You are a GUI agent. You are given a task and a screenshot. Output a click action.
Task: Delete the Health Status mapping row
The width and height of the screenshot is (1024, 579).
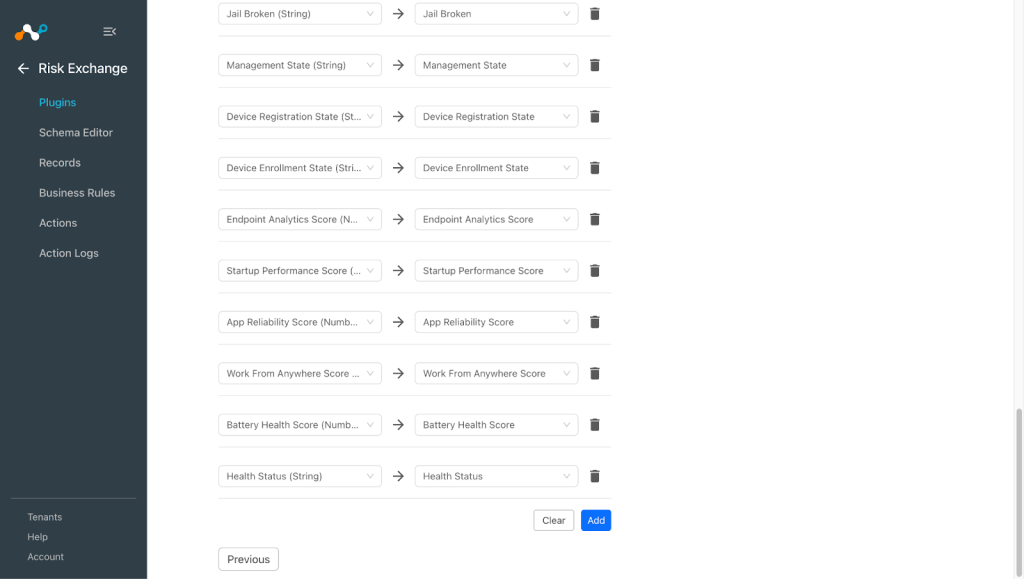(x=594, y=477)
